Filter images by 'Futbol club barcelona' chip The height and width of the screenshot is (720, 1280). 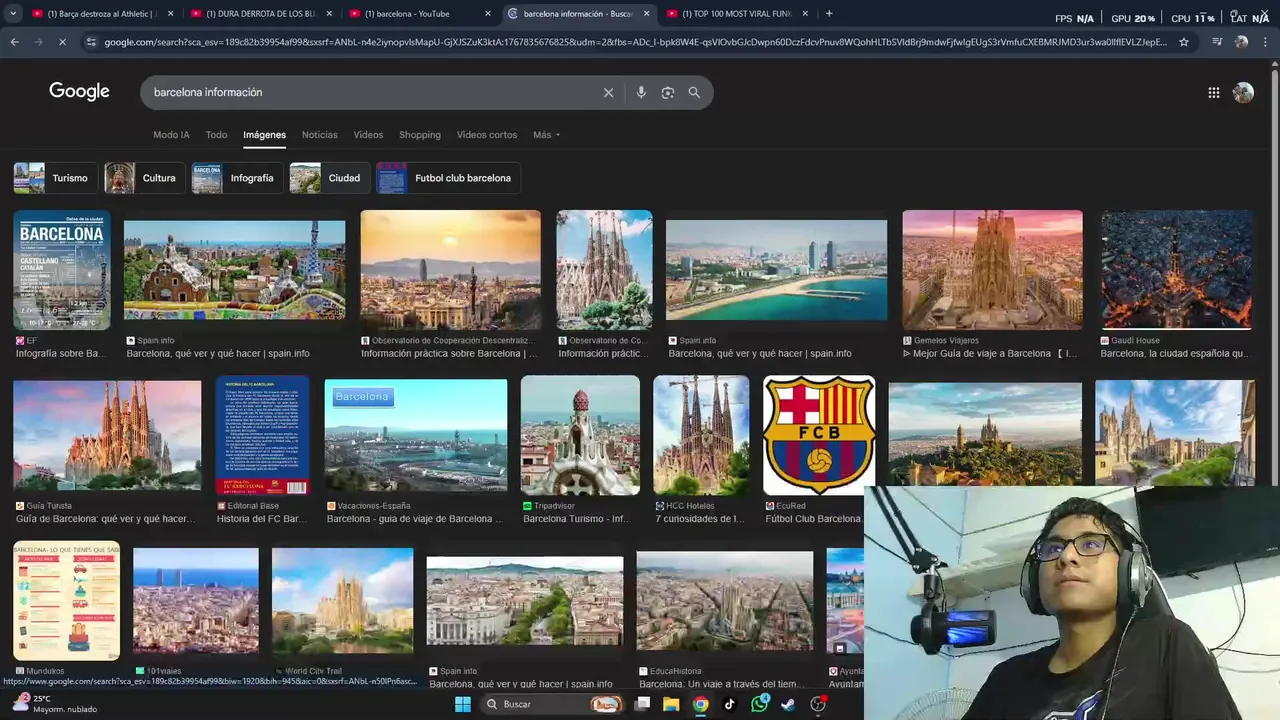pos(448,178)
